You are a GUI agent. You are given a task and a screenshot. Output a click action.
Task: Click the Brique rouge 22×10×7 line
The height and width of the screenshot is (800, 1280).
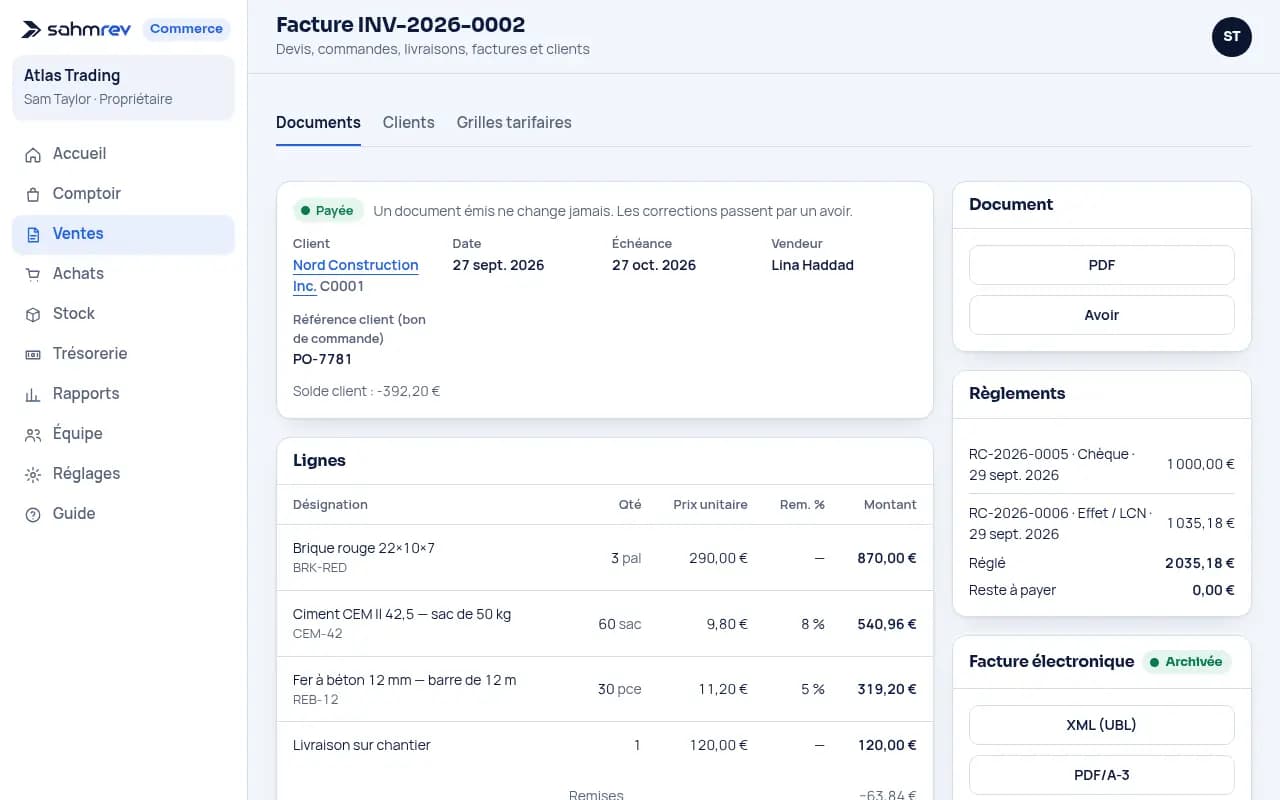coord(604,558)
